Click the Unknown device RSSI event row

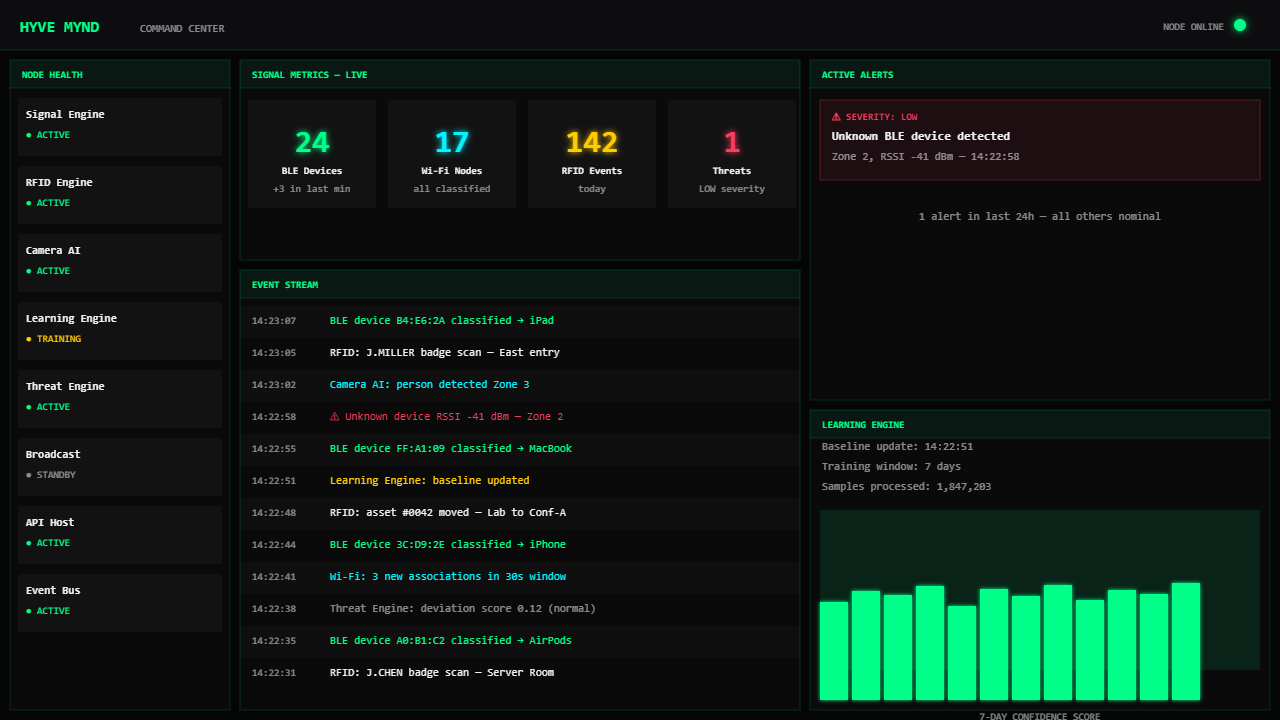pyautogui.click(x=520, y=417)
